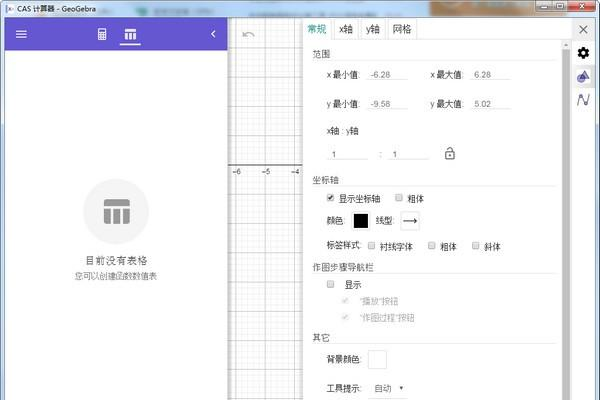Toggle the 显示坐标轴 checkbox
This screenshot has width=600, height=400.
(331, 198)
